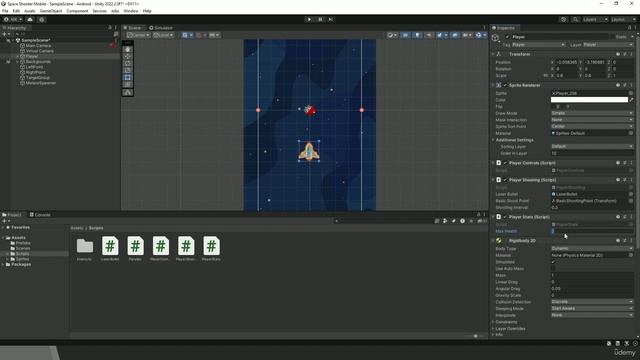The height and width of the screenshot is (360, 640).
Task: Open the Sorting Layer dropdown
Action: (592, 146)
